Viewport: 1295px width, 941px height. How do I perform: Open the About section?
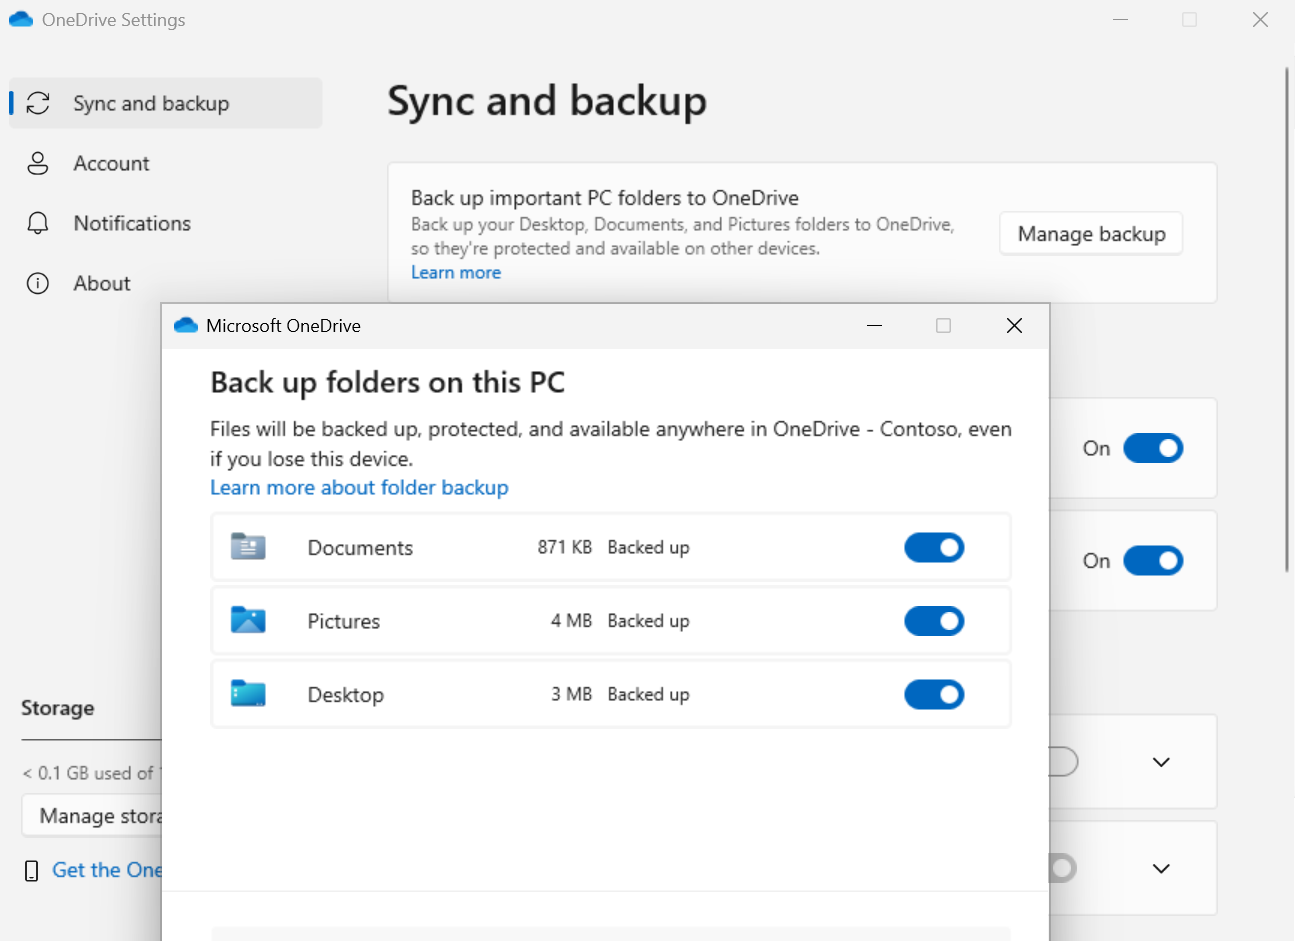(102, 283)
